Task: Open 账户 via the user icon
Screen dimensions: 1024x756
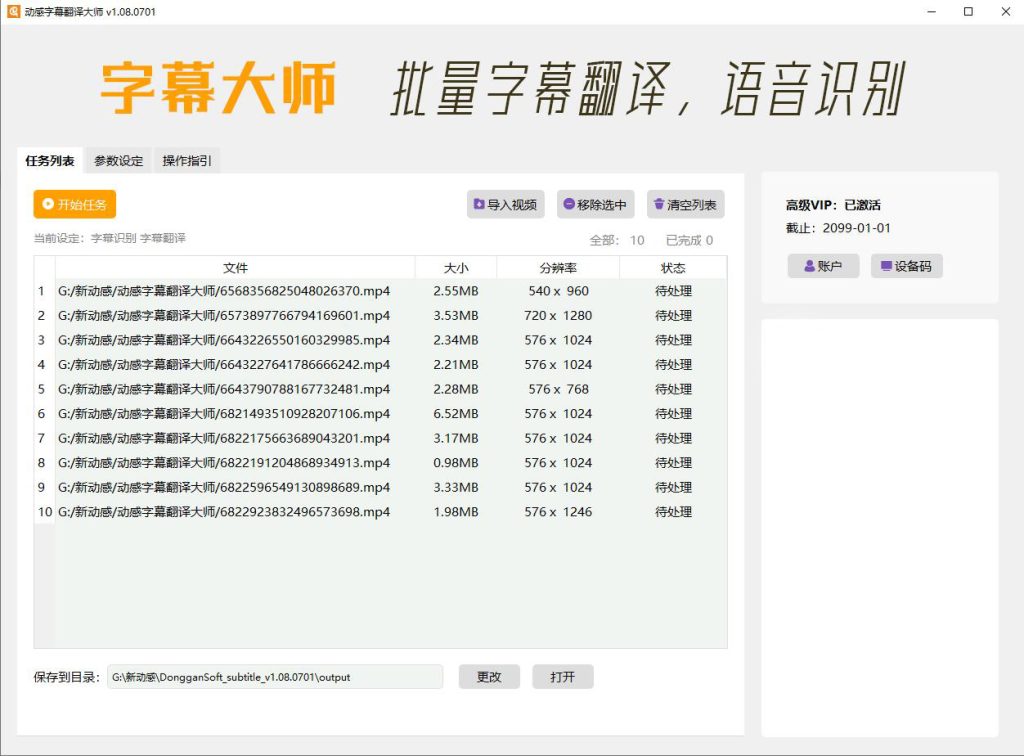Action: [809, 267]
